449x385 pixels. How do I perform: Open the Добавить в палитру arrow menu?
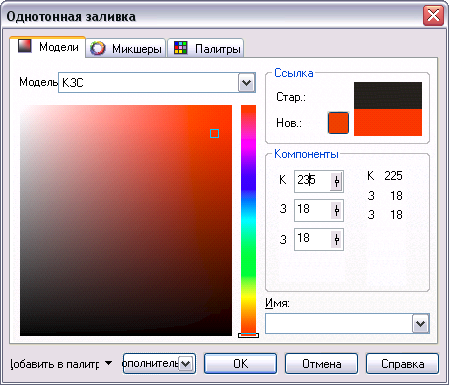tap(108, 363)
